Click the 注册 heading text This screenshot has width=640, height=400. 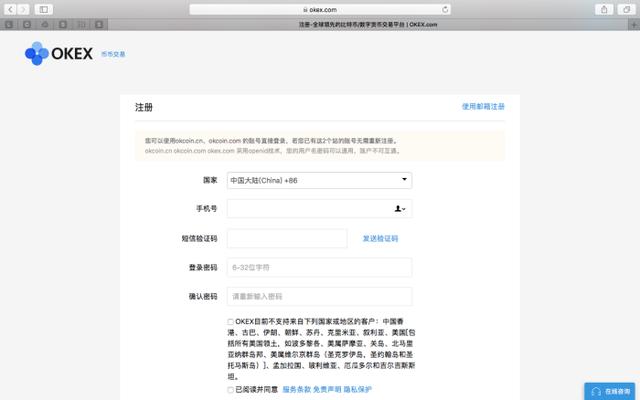click(x=144, y=107)
